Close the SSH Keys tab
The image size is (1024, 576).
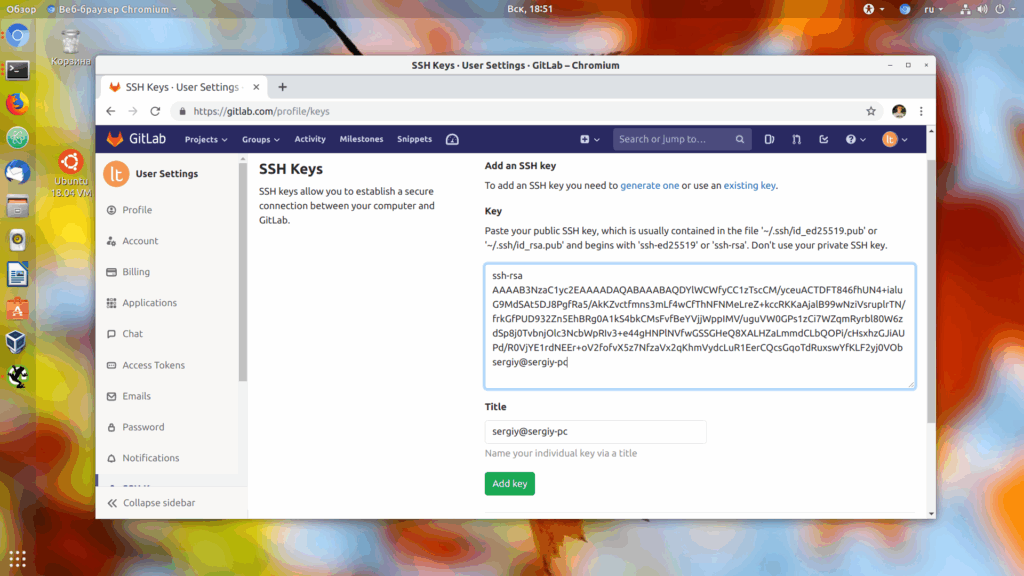coord(256,87)
